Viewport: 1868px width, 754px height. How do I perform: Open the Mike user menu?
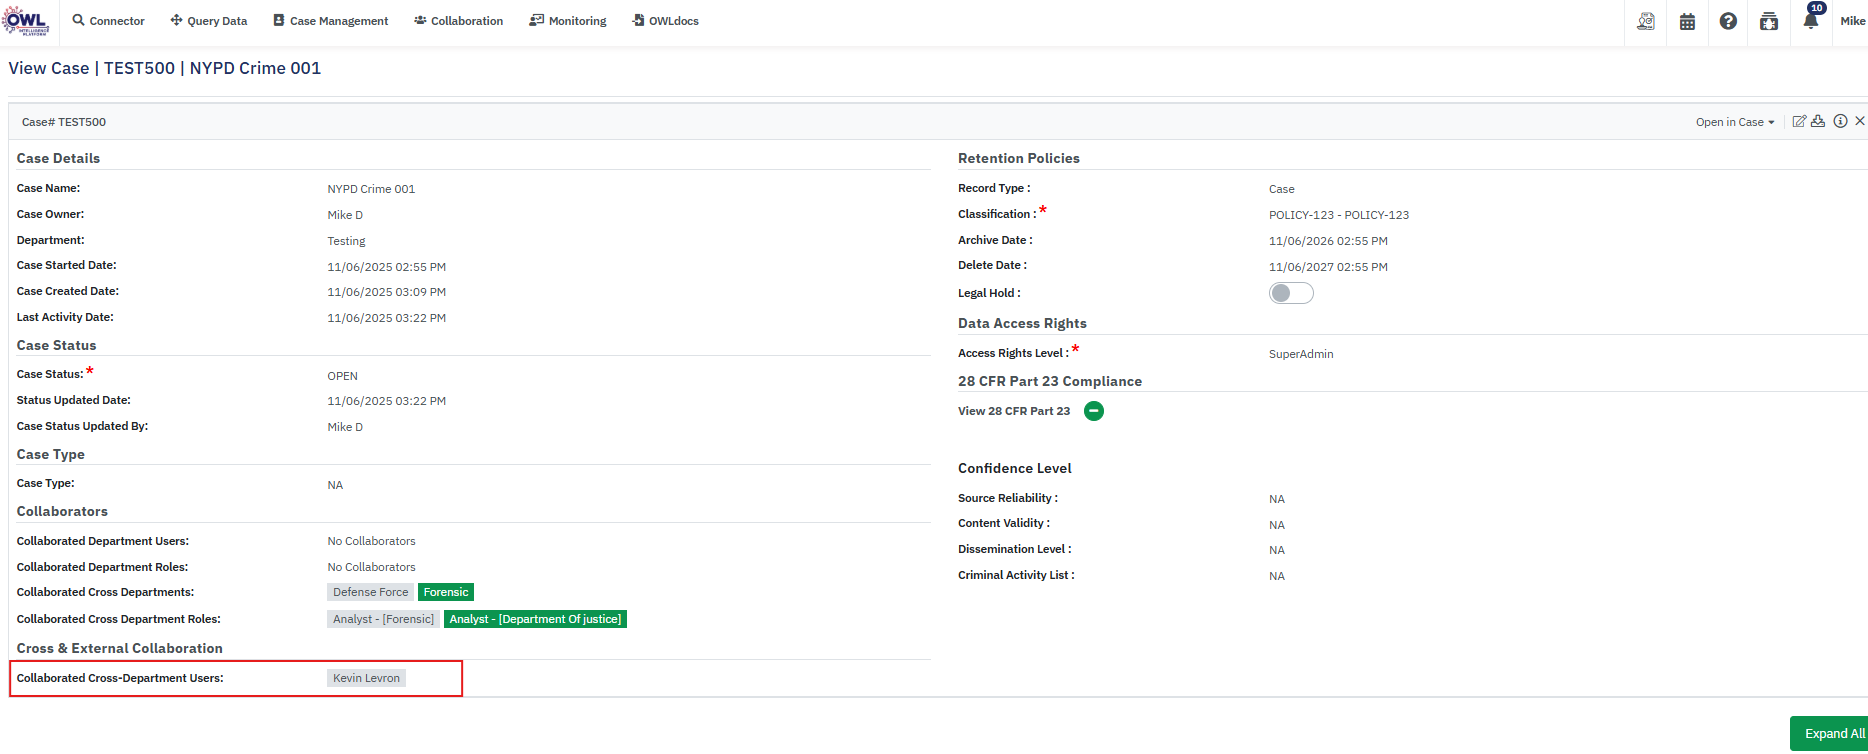click(1852, 21)
